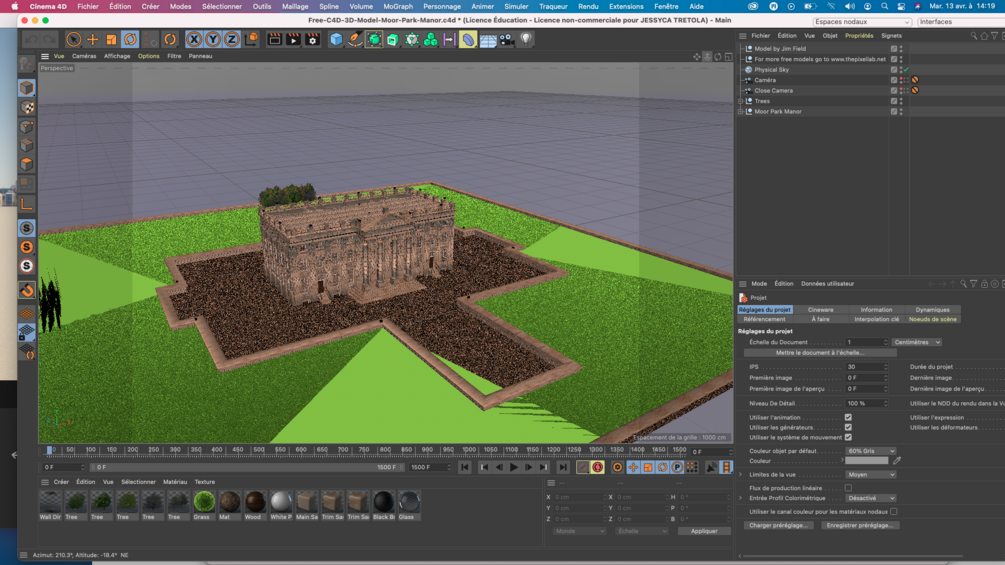Screen dimensions: 1005x565
Task: Open the Moyen view limits dropdown
Action: coord(870,475)
